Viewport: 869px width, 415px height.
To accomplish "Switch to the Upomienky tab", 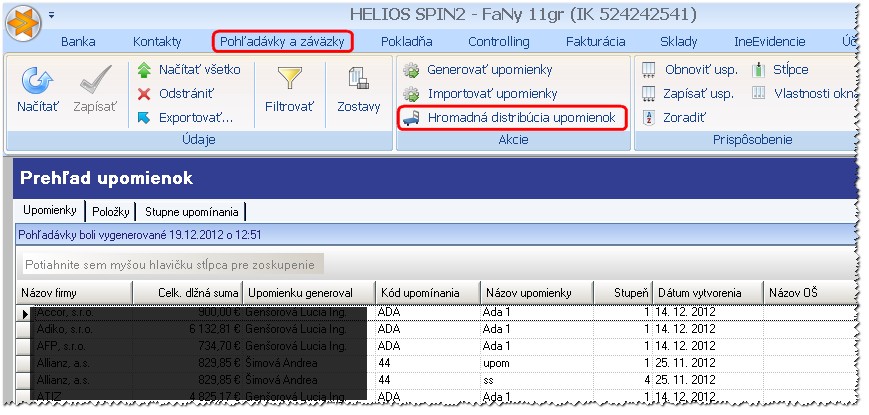I will (50, 211).
